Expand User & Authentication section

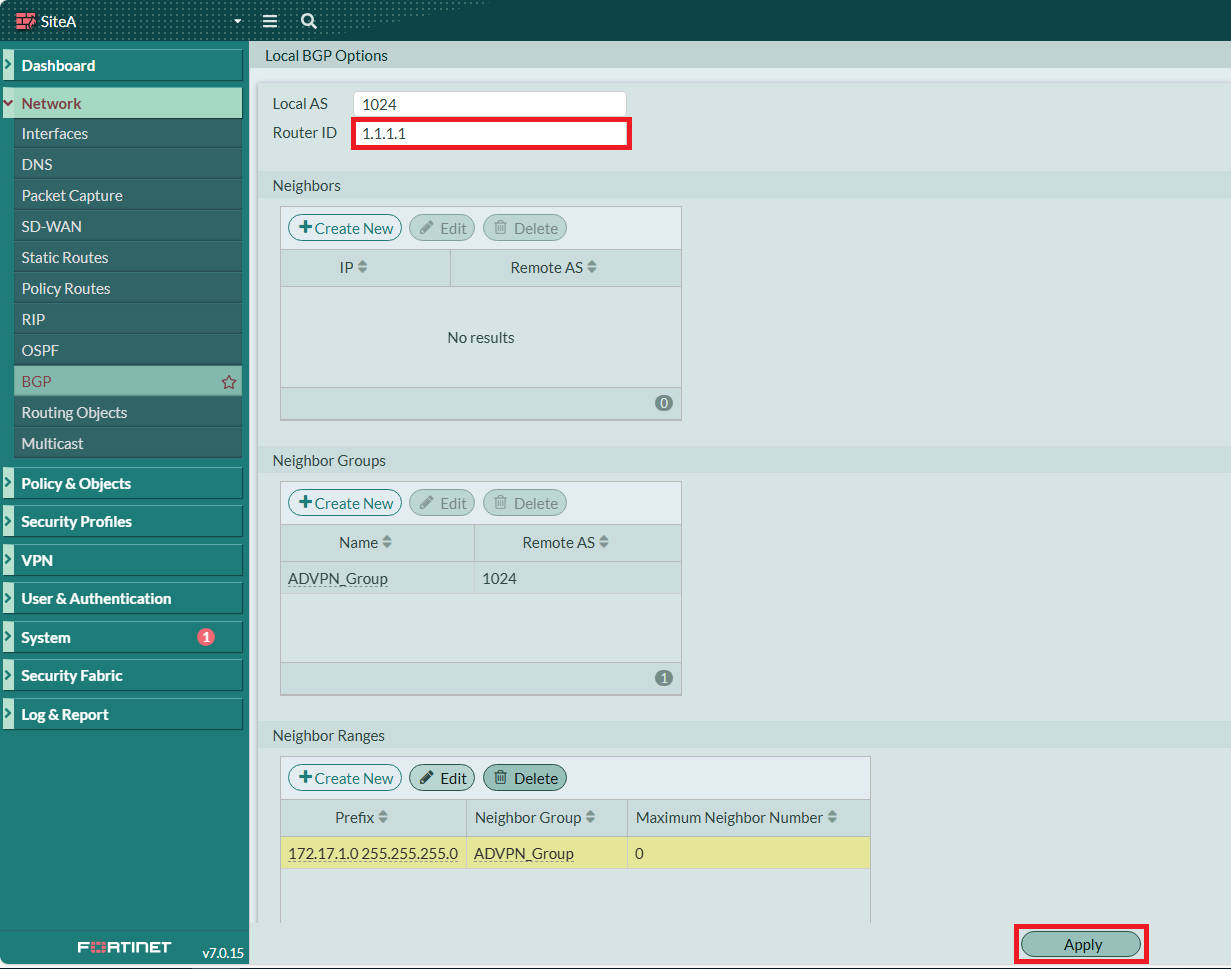pos(122,598)
